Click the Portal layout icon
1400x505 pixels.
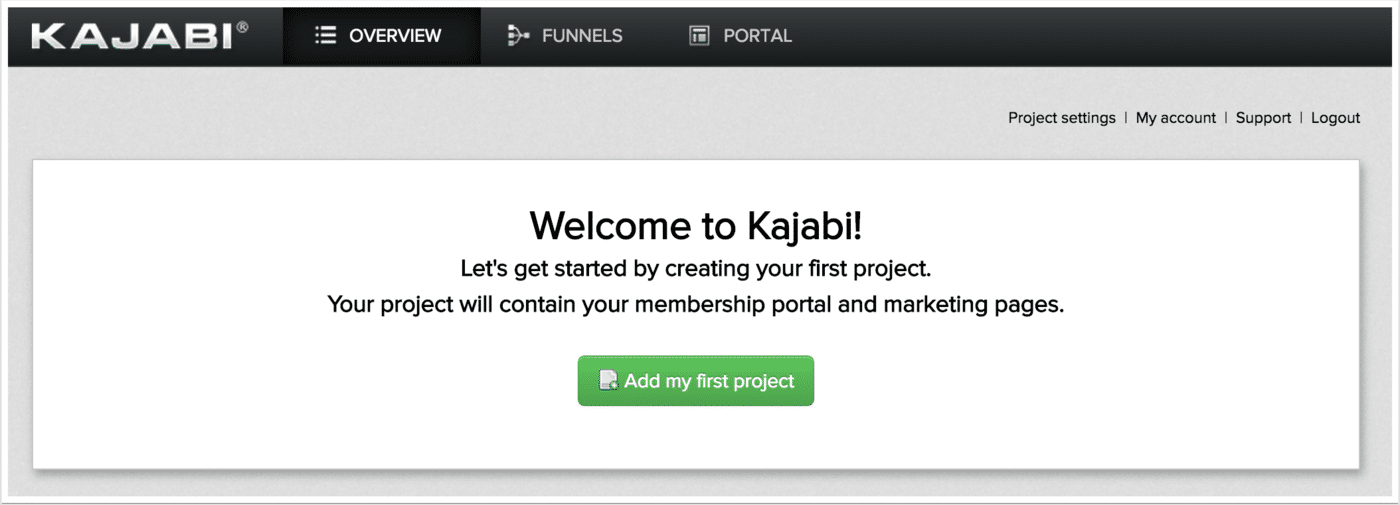tap(699, 36)
